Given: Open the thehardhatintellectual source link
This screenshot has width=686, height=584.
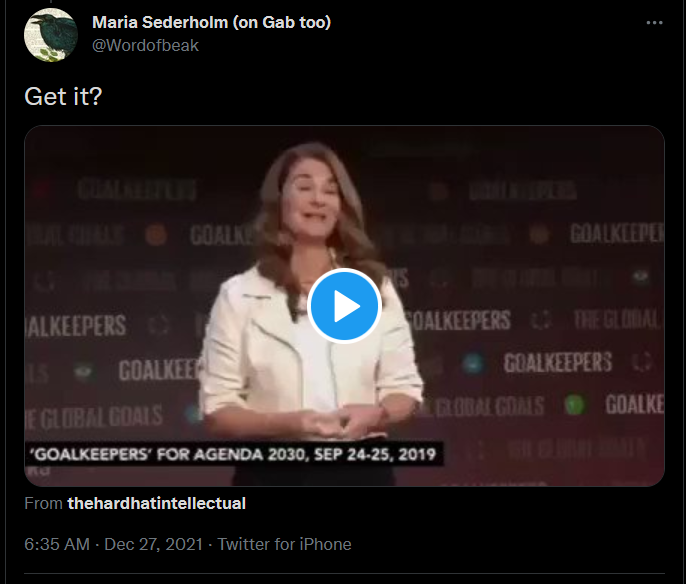Looking at the screenshot, I should click(x=156, y=503).
